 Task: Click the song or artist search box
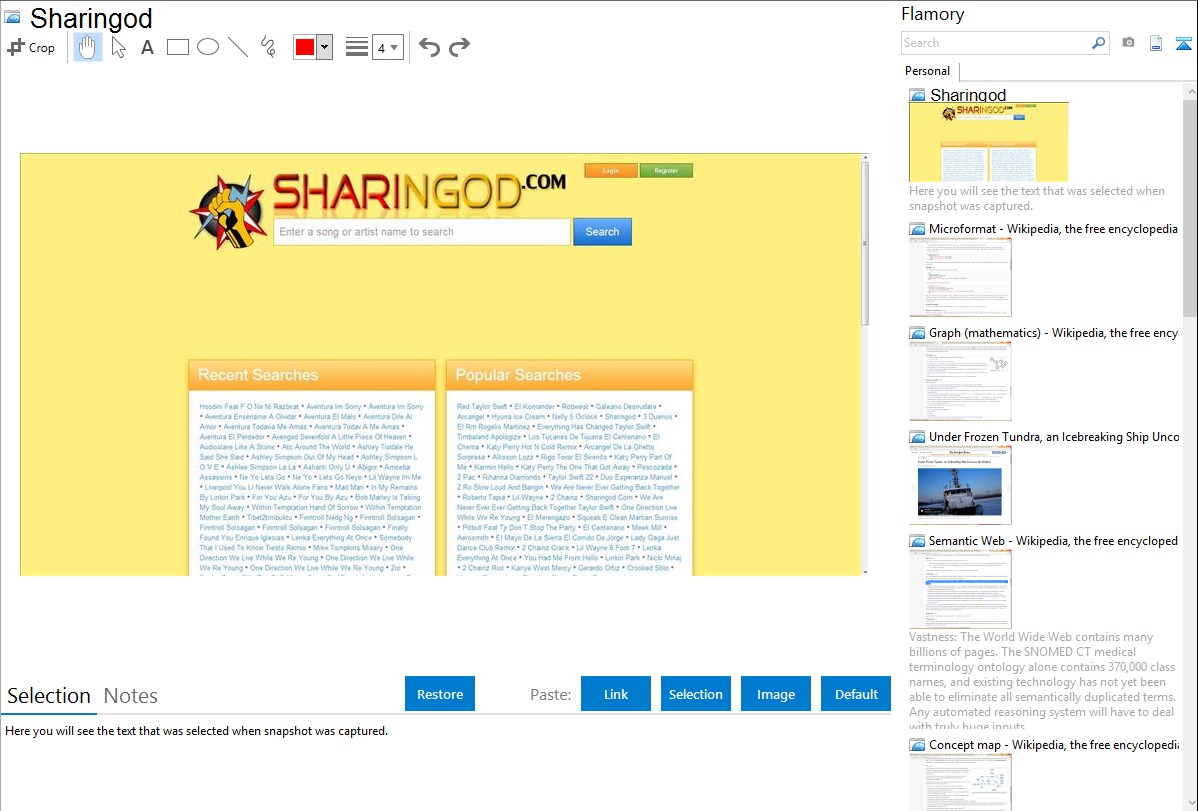pyautogui.click(x=422, y=232)
